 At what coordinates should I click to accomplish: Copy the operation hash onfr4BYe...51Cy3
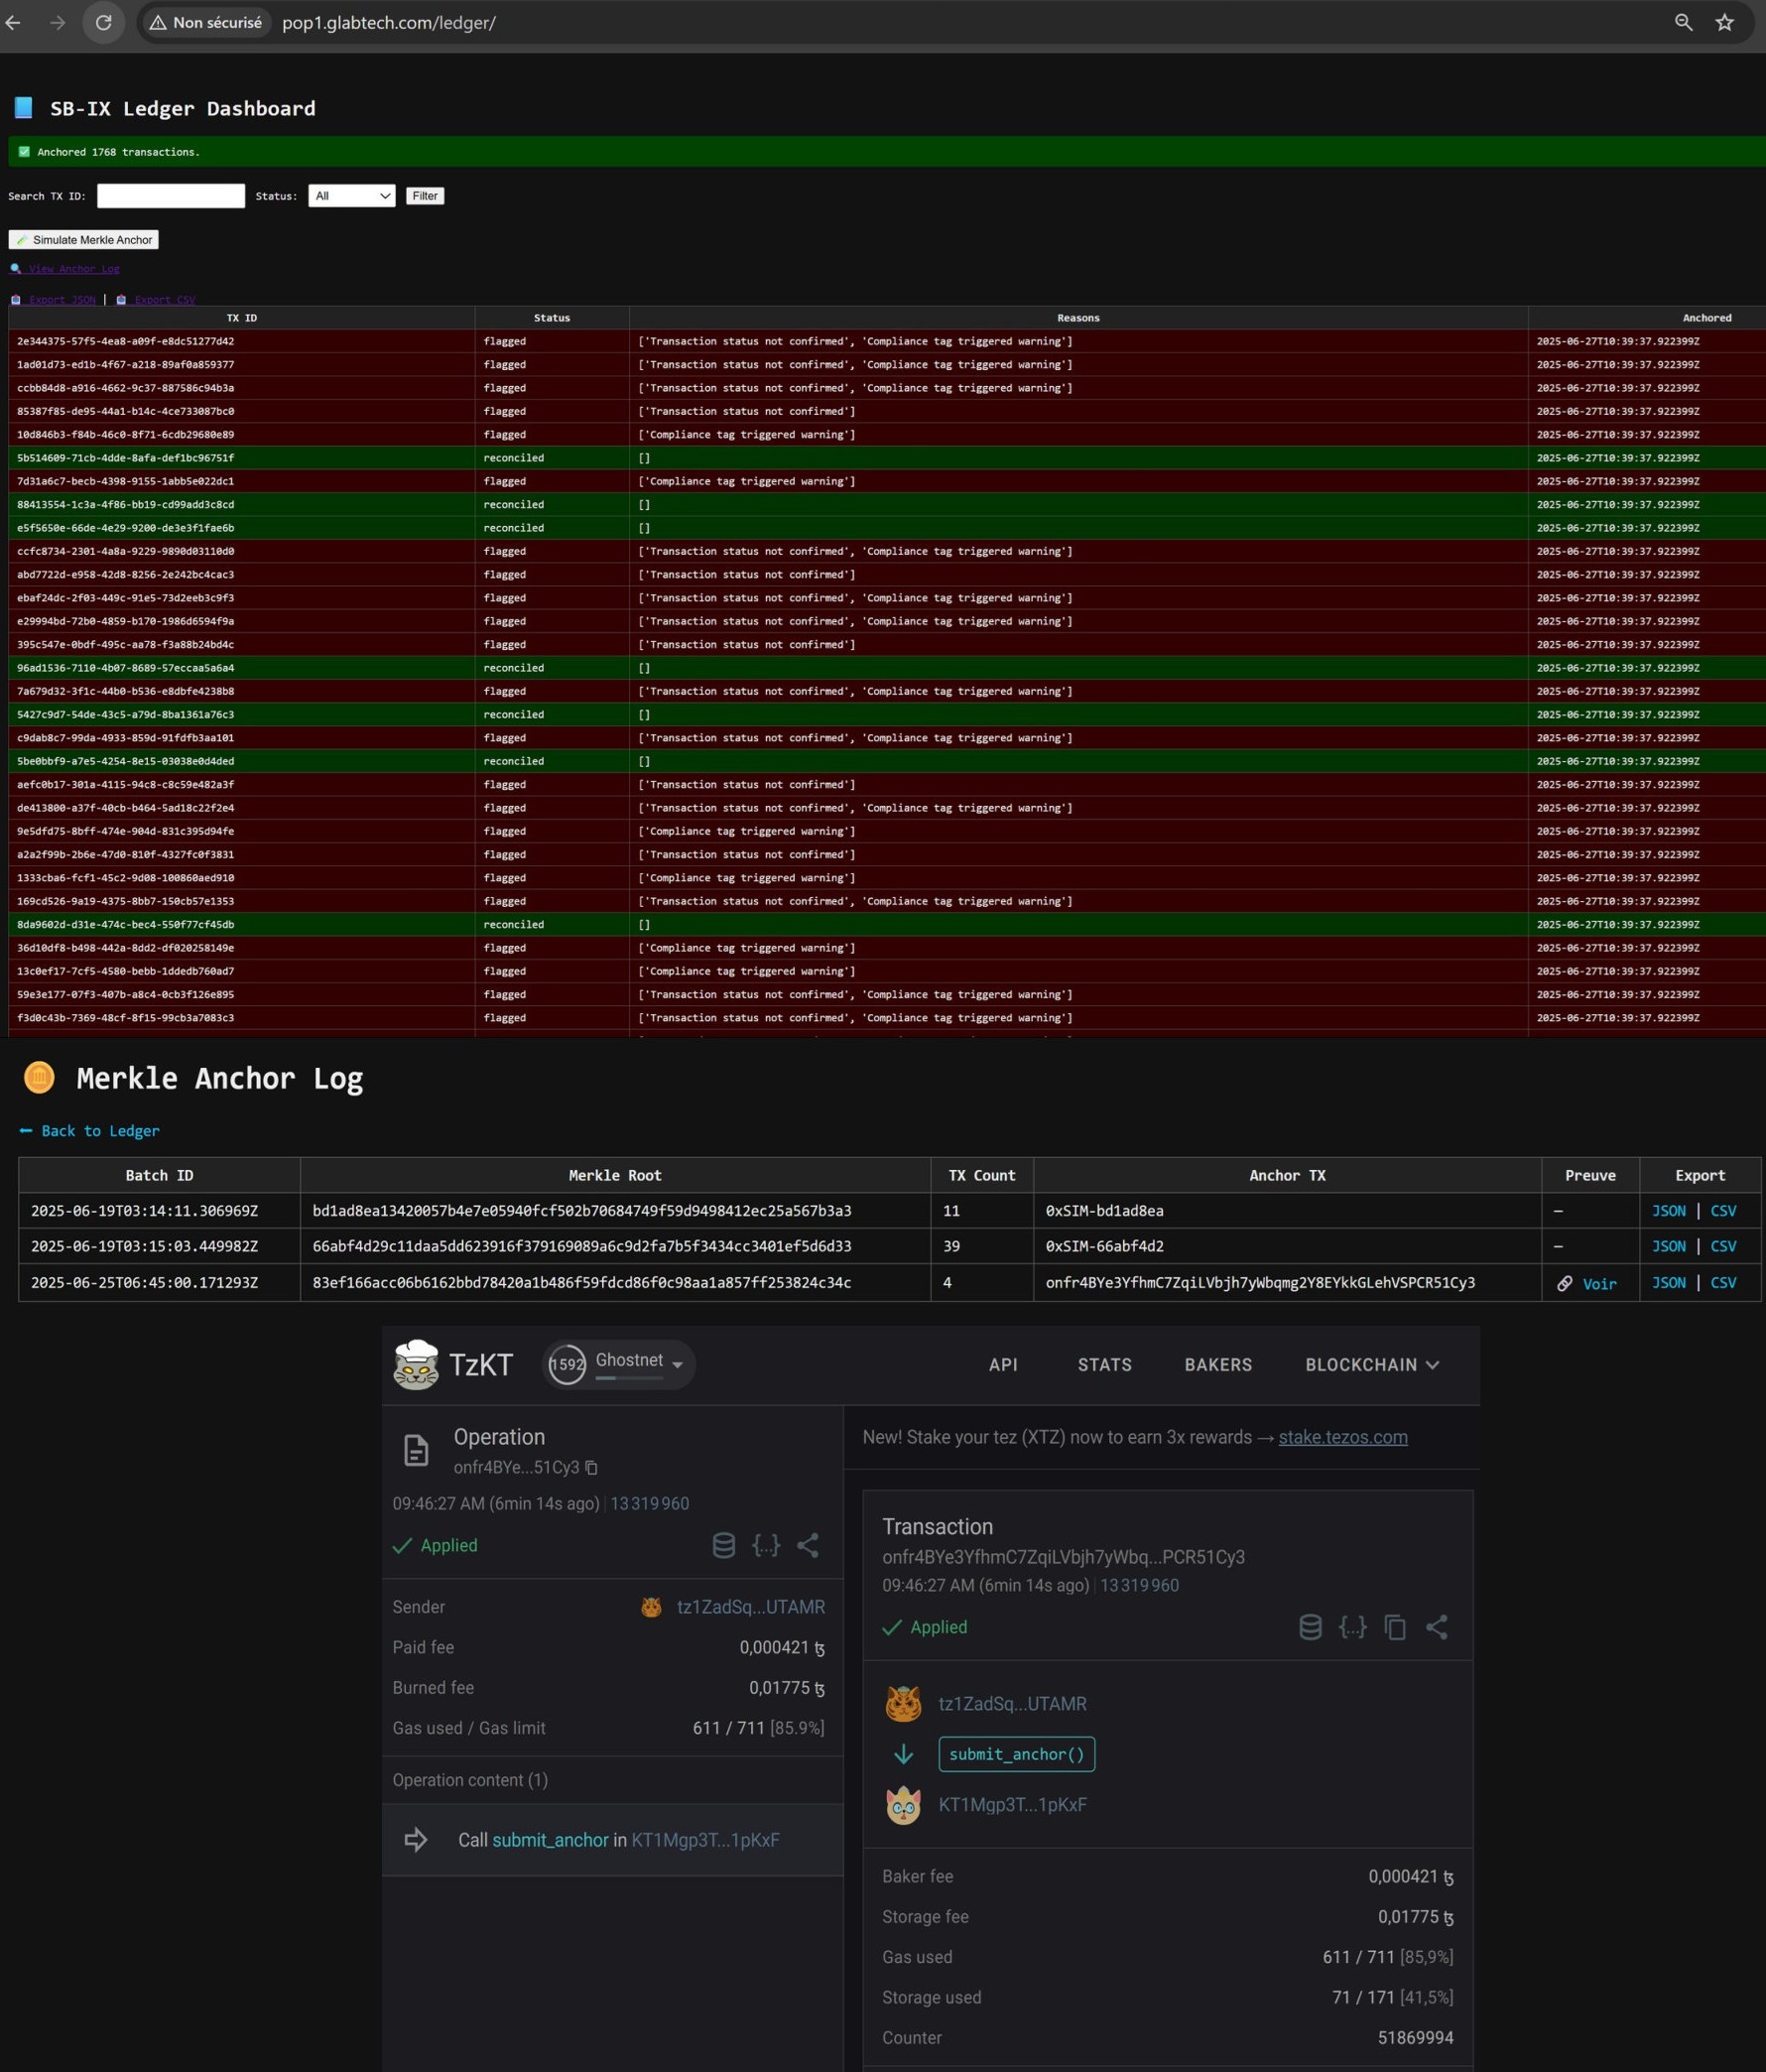(592, 1468)
